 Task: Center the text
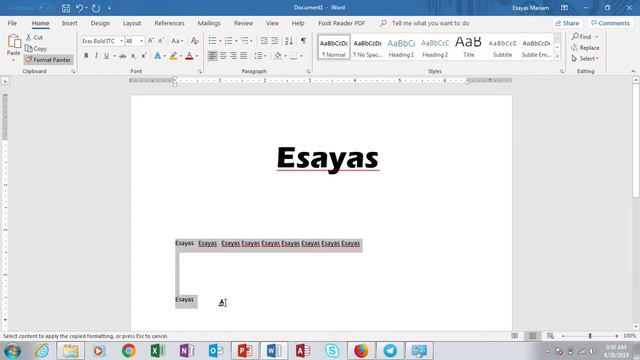pyautogui.click(x=223, y=56)
